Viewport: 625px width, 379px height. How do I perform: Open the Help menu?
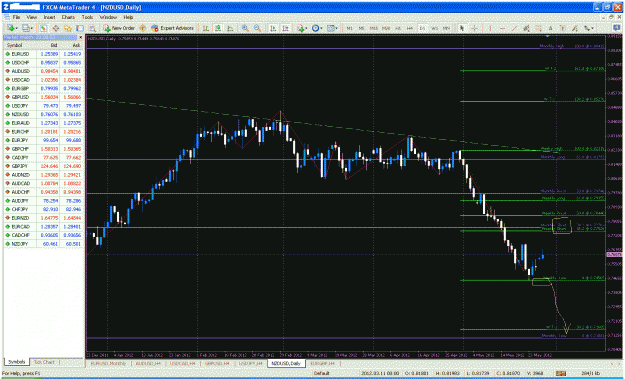coord(128,18)
